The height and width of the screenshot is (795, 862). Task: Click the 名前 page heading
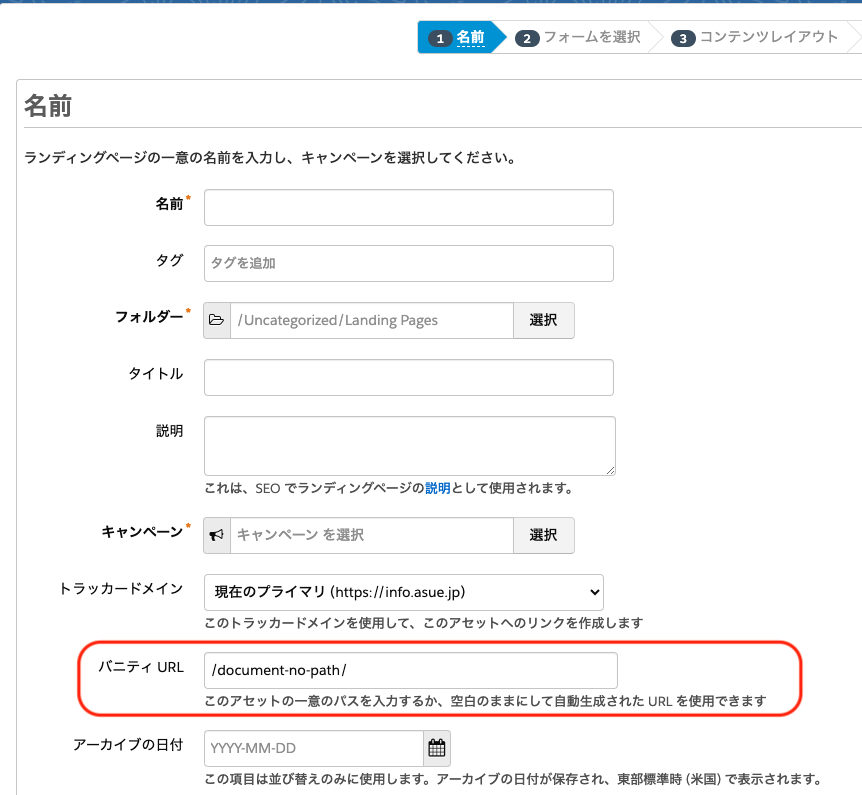[48, 106]
